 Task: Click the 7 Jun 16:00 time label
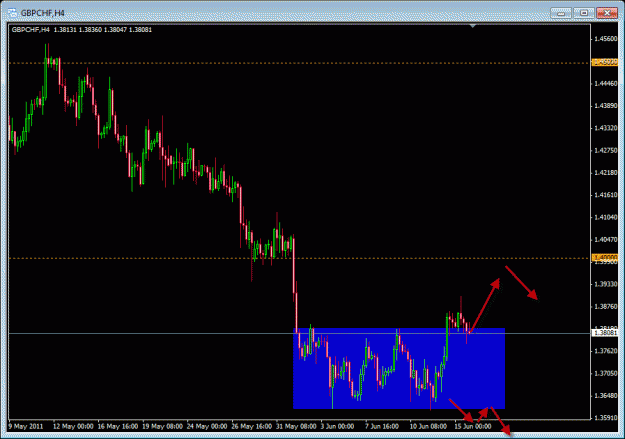click(x=382, y=426)
